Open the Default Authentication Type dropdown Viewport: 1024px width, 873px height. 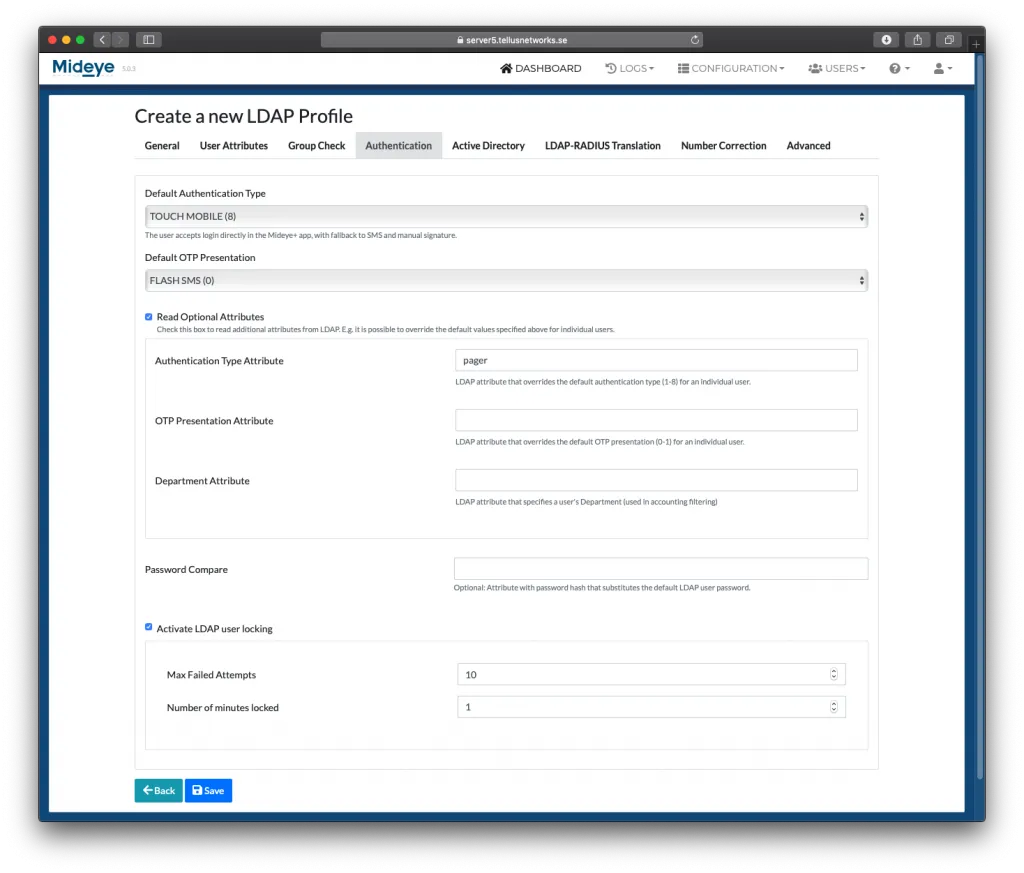tap(506, 216)
